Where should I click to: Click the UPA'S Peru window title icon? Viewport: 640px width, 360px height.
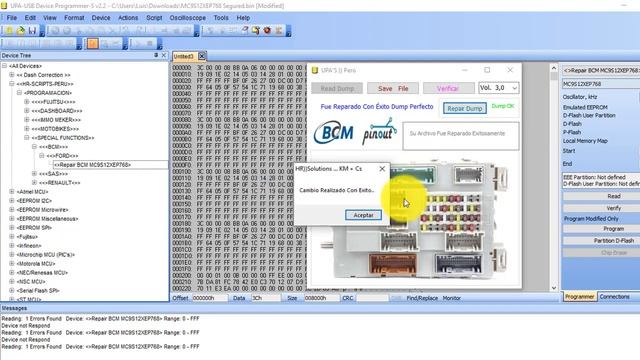[x=315, y=70]
